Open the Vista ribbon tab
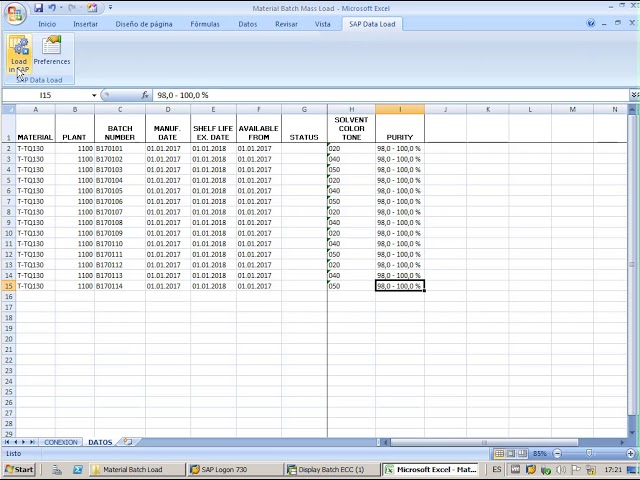Image resolution: width=640 pixels, height=480 pixels. (322, 24)
